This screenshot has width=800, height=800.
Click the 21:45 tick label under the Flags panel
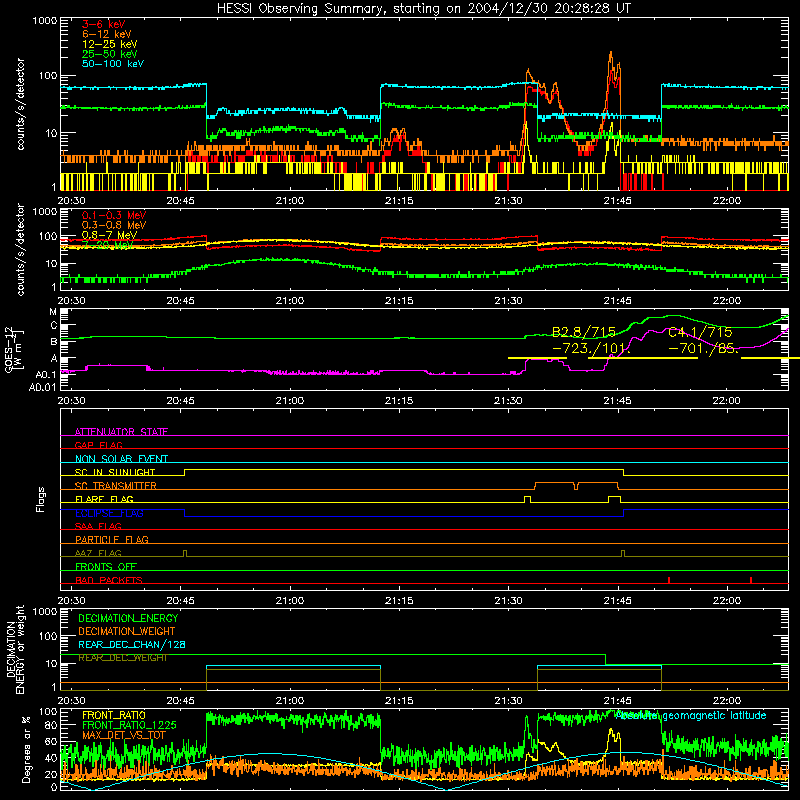[x=617, y=601]
